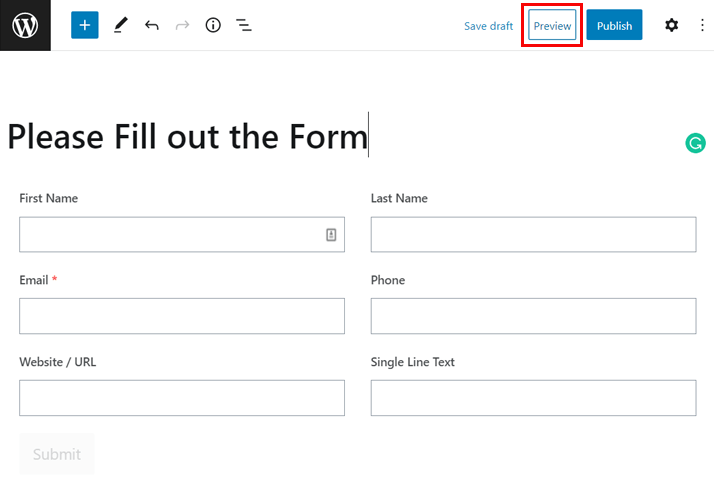Click into the Email field
Viewport: 714px width, 493px height.
(x=181, y=316)
